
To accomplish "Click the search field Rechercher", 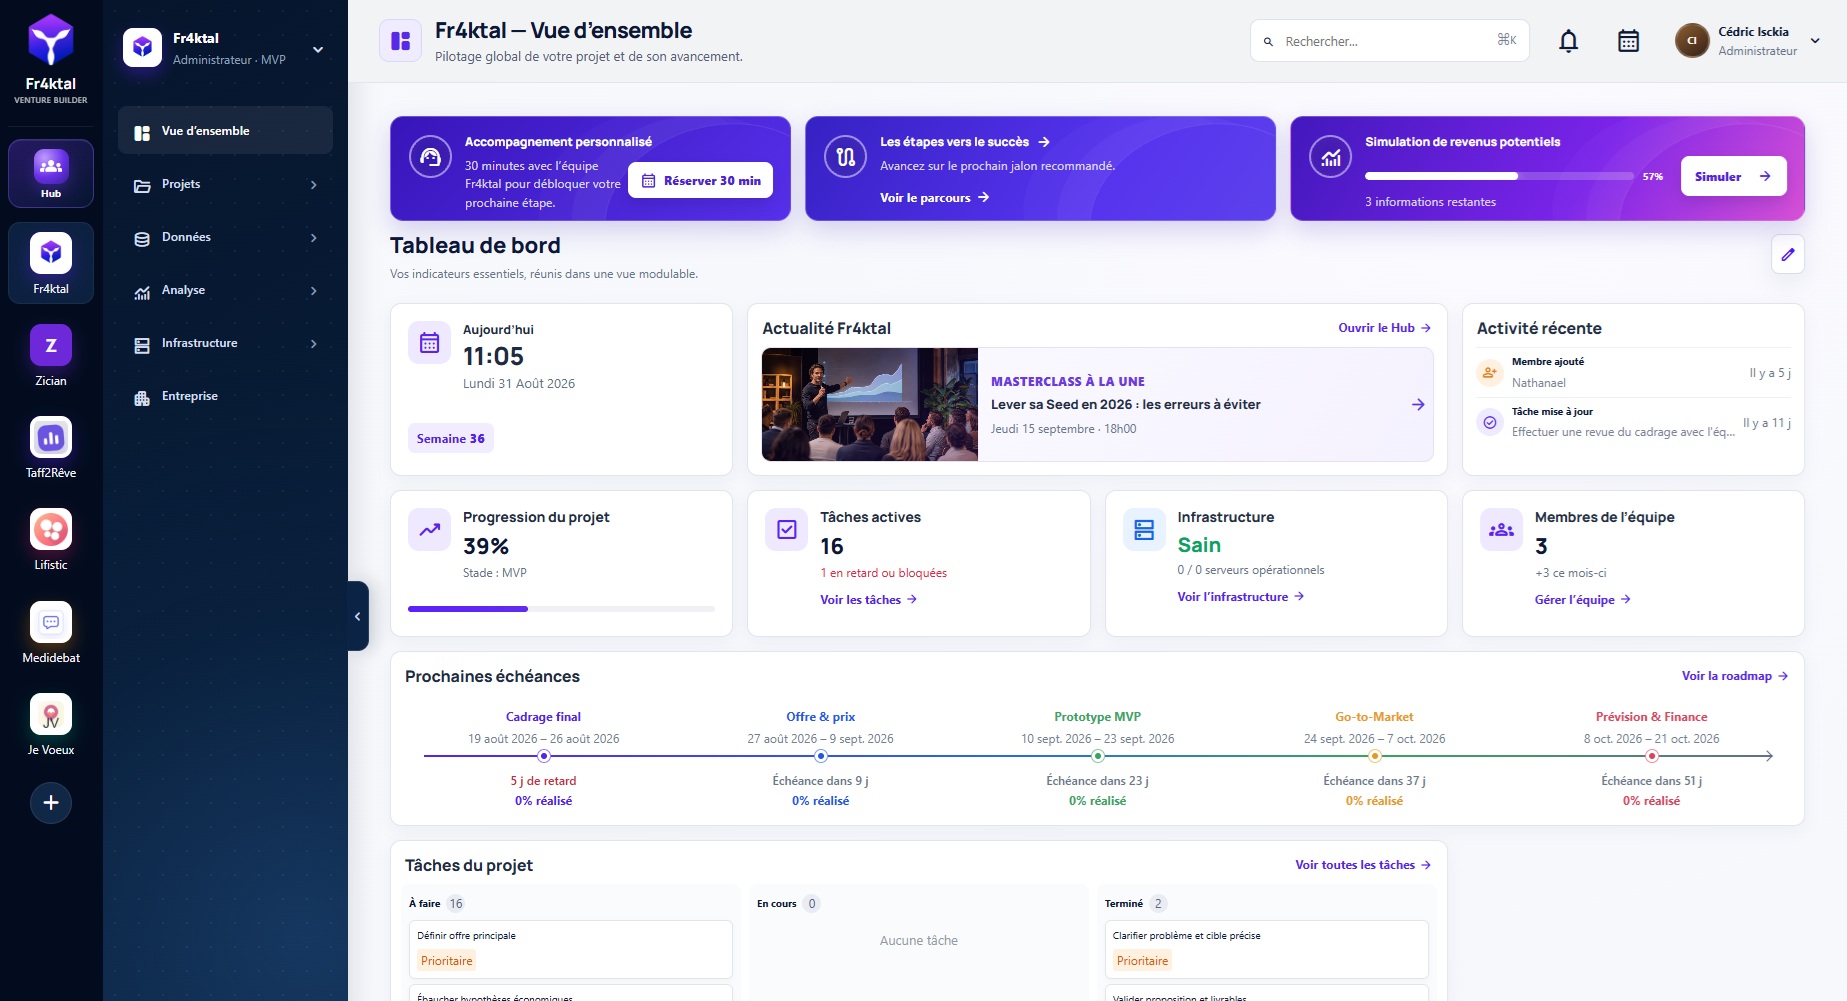I will [1389, 41].
